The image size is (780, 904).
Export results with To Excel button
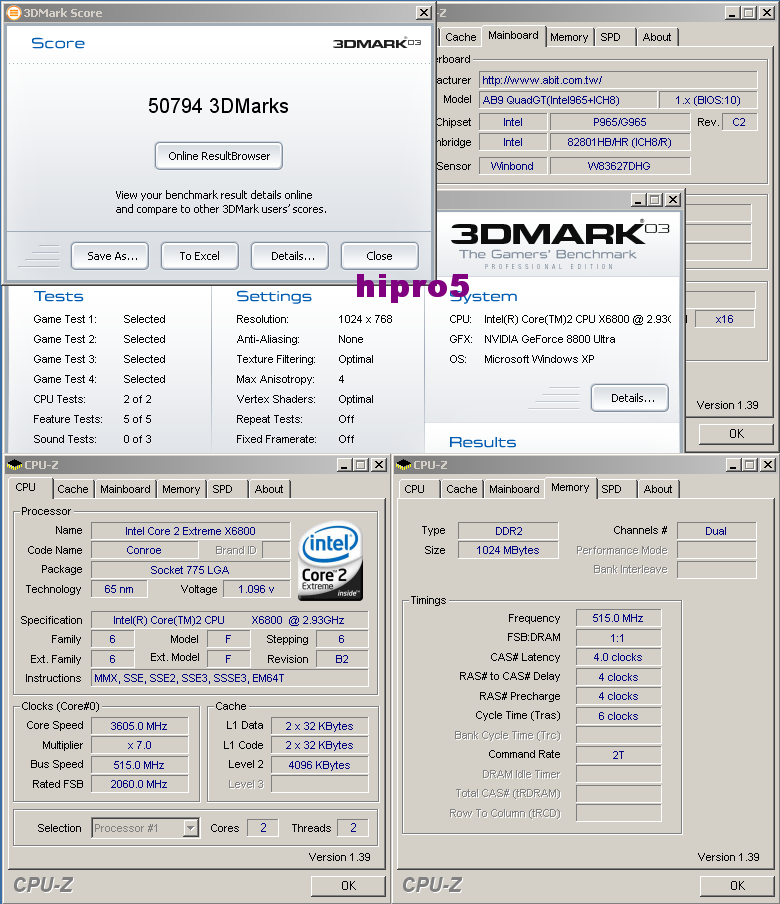[199, 256]
